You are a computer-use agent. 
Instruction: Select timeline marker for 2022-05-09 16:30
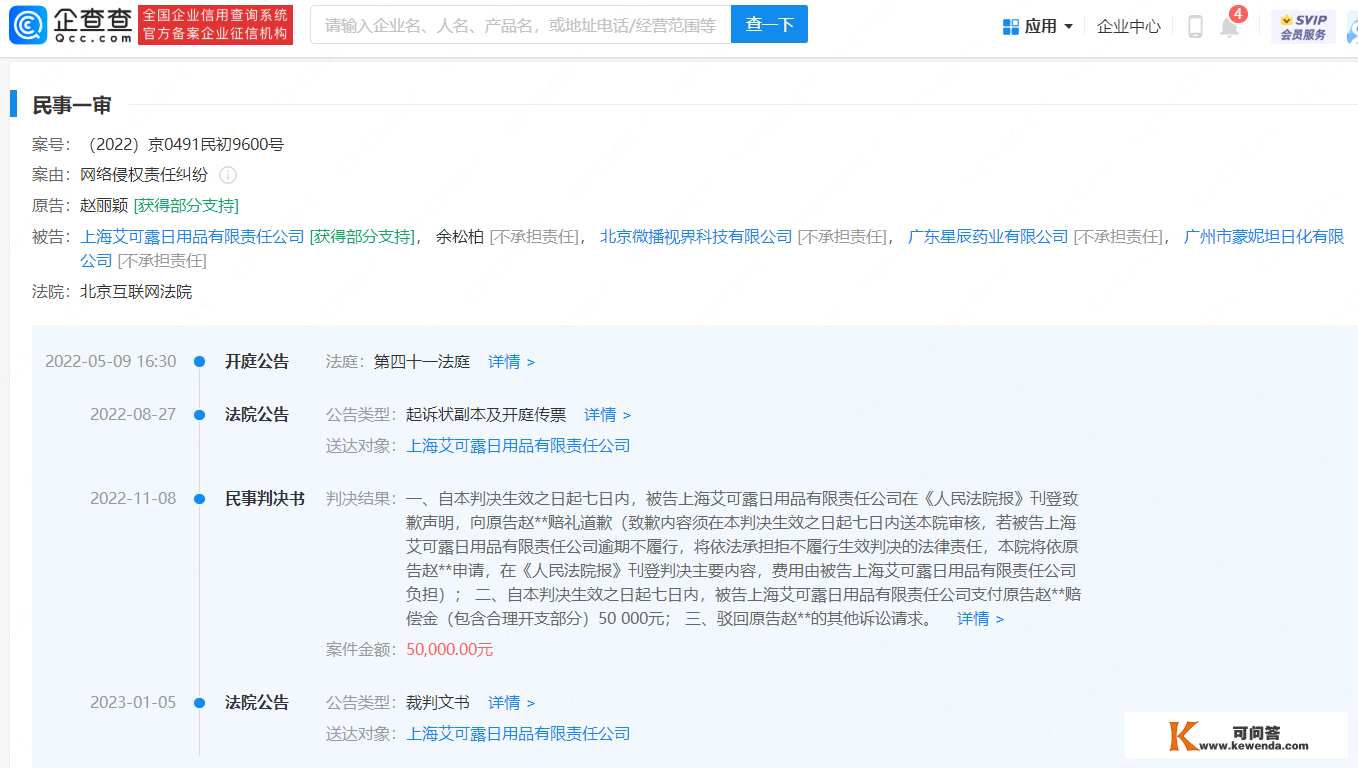[200, 362]
